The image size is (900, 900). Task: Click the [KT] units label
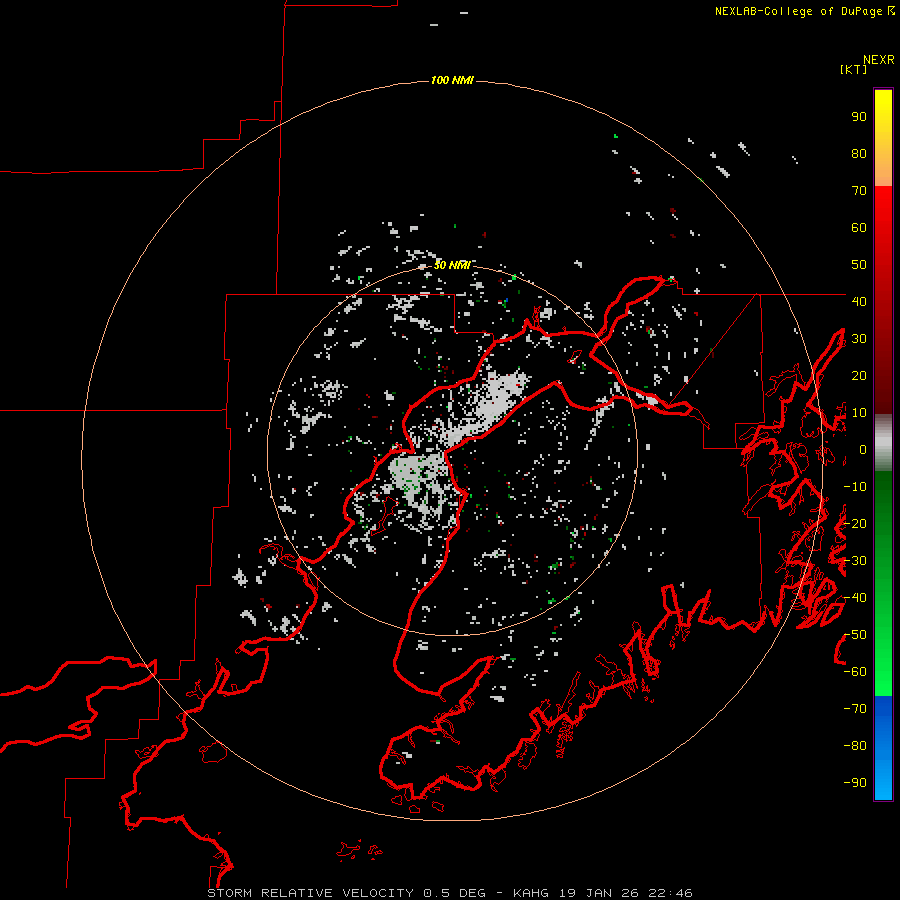853,69
